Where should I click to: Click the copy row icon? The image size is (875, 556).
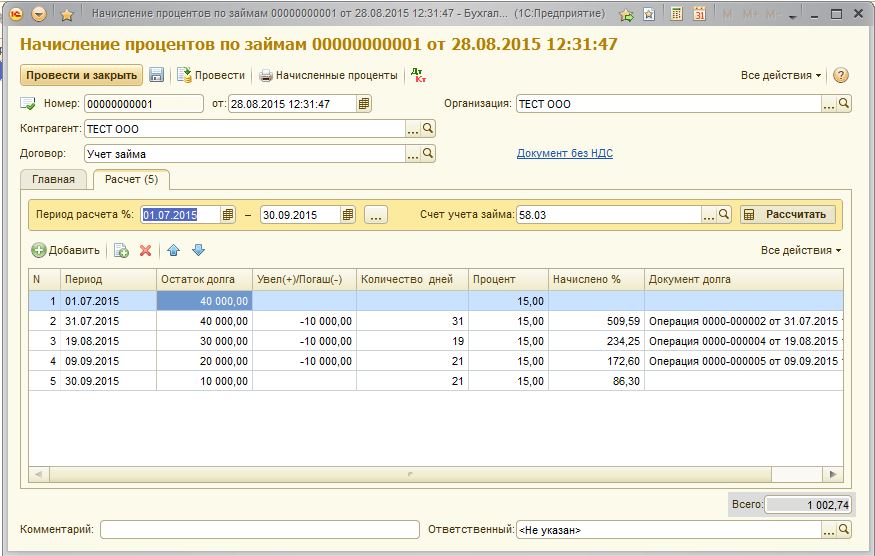click(x=121, y=250)
